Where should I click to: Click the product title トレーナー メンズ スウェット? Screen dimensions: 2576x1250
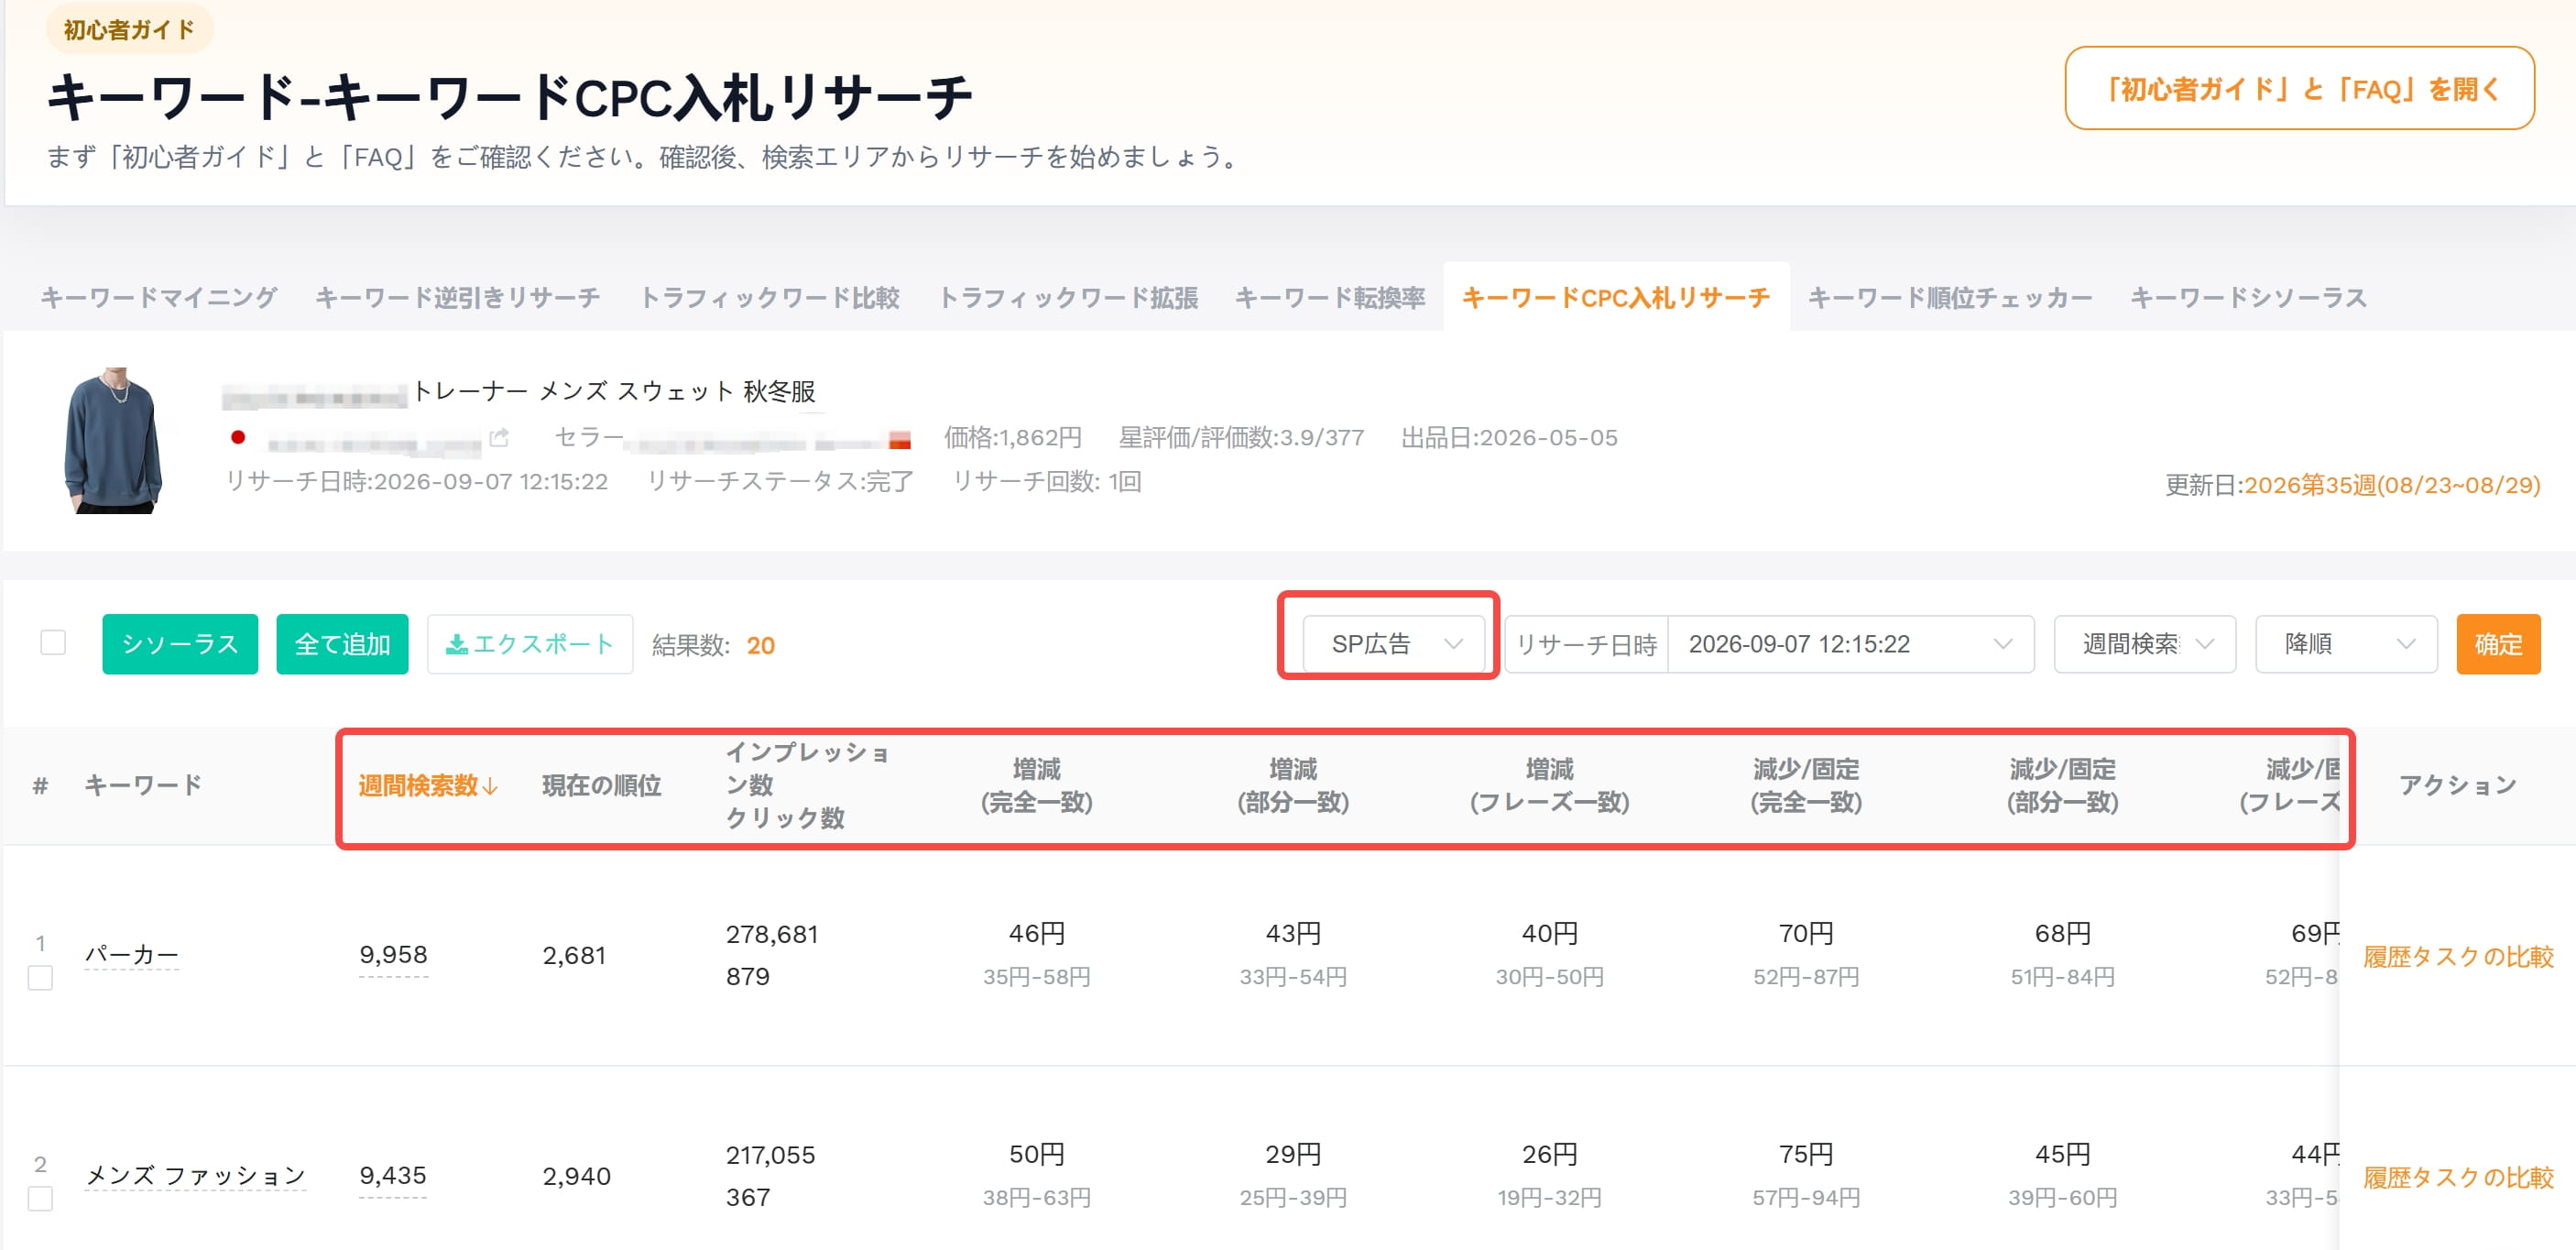[614, 391]
